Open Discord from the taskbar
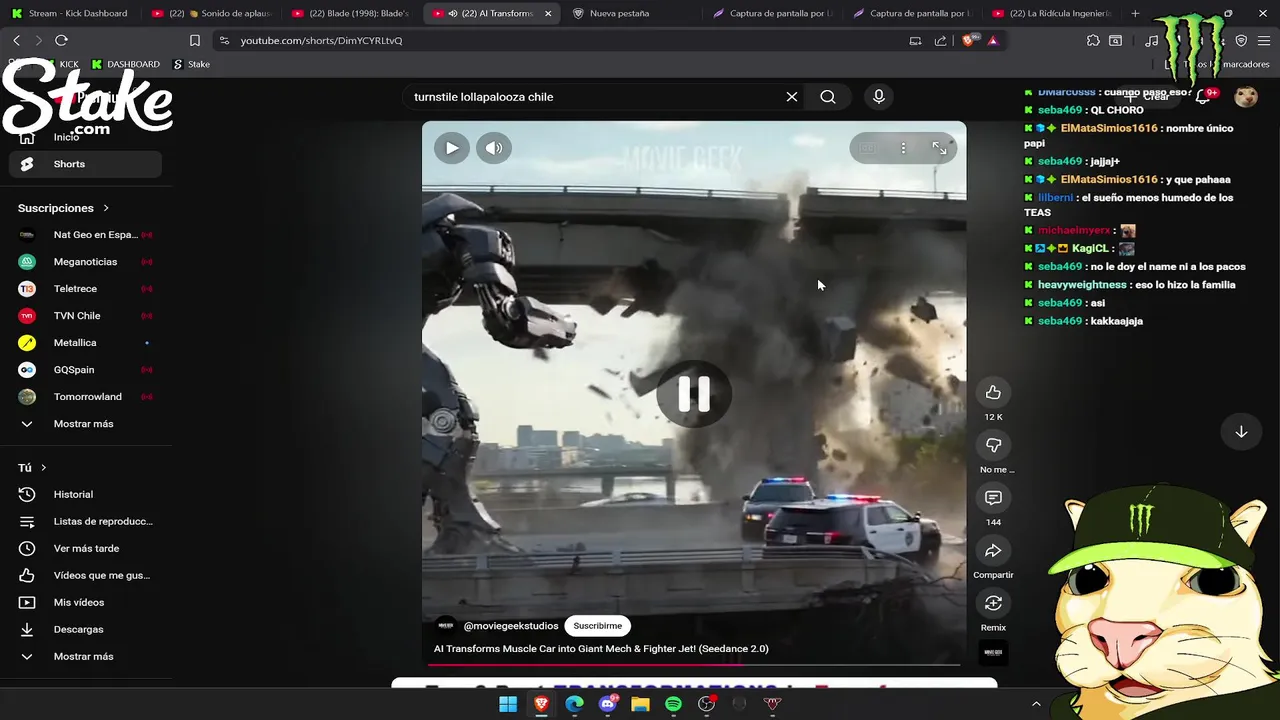 [x=607, y=704]
